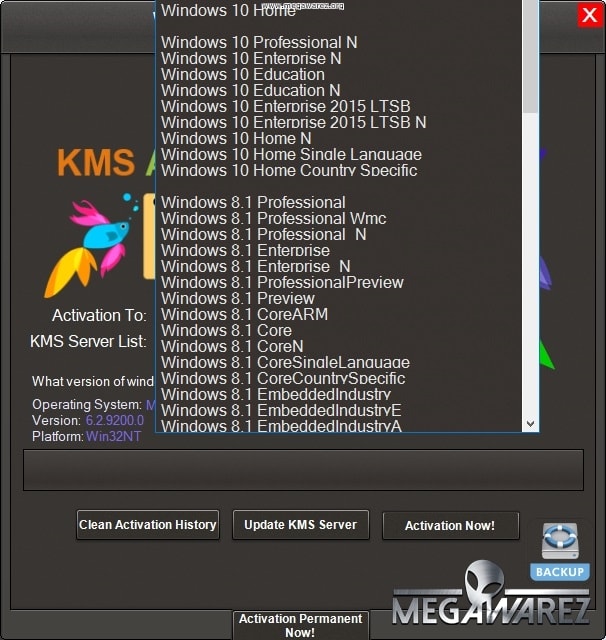Image resolution: width=606 pixels, height=640 pixels.
Task: Select Windows 8.1 Core entry
Action: 341,330
